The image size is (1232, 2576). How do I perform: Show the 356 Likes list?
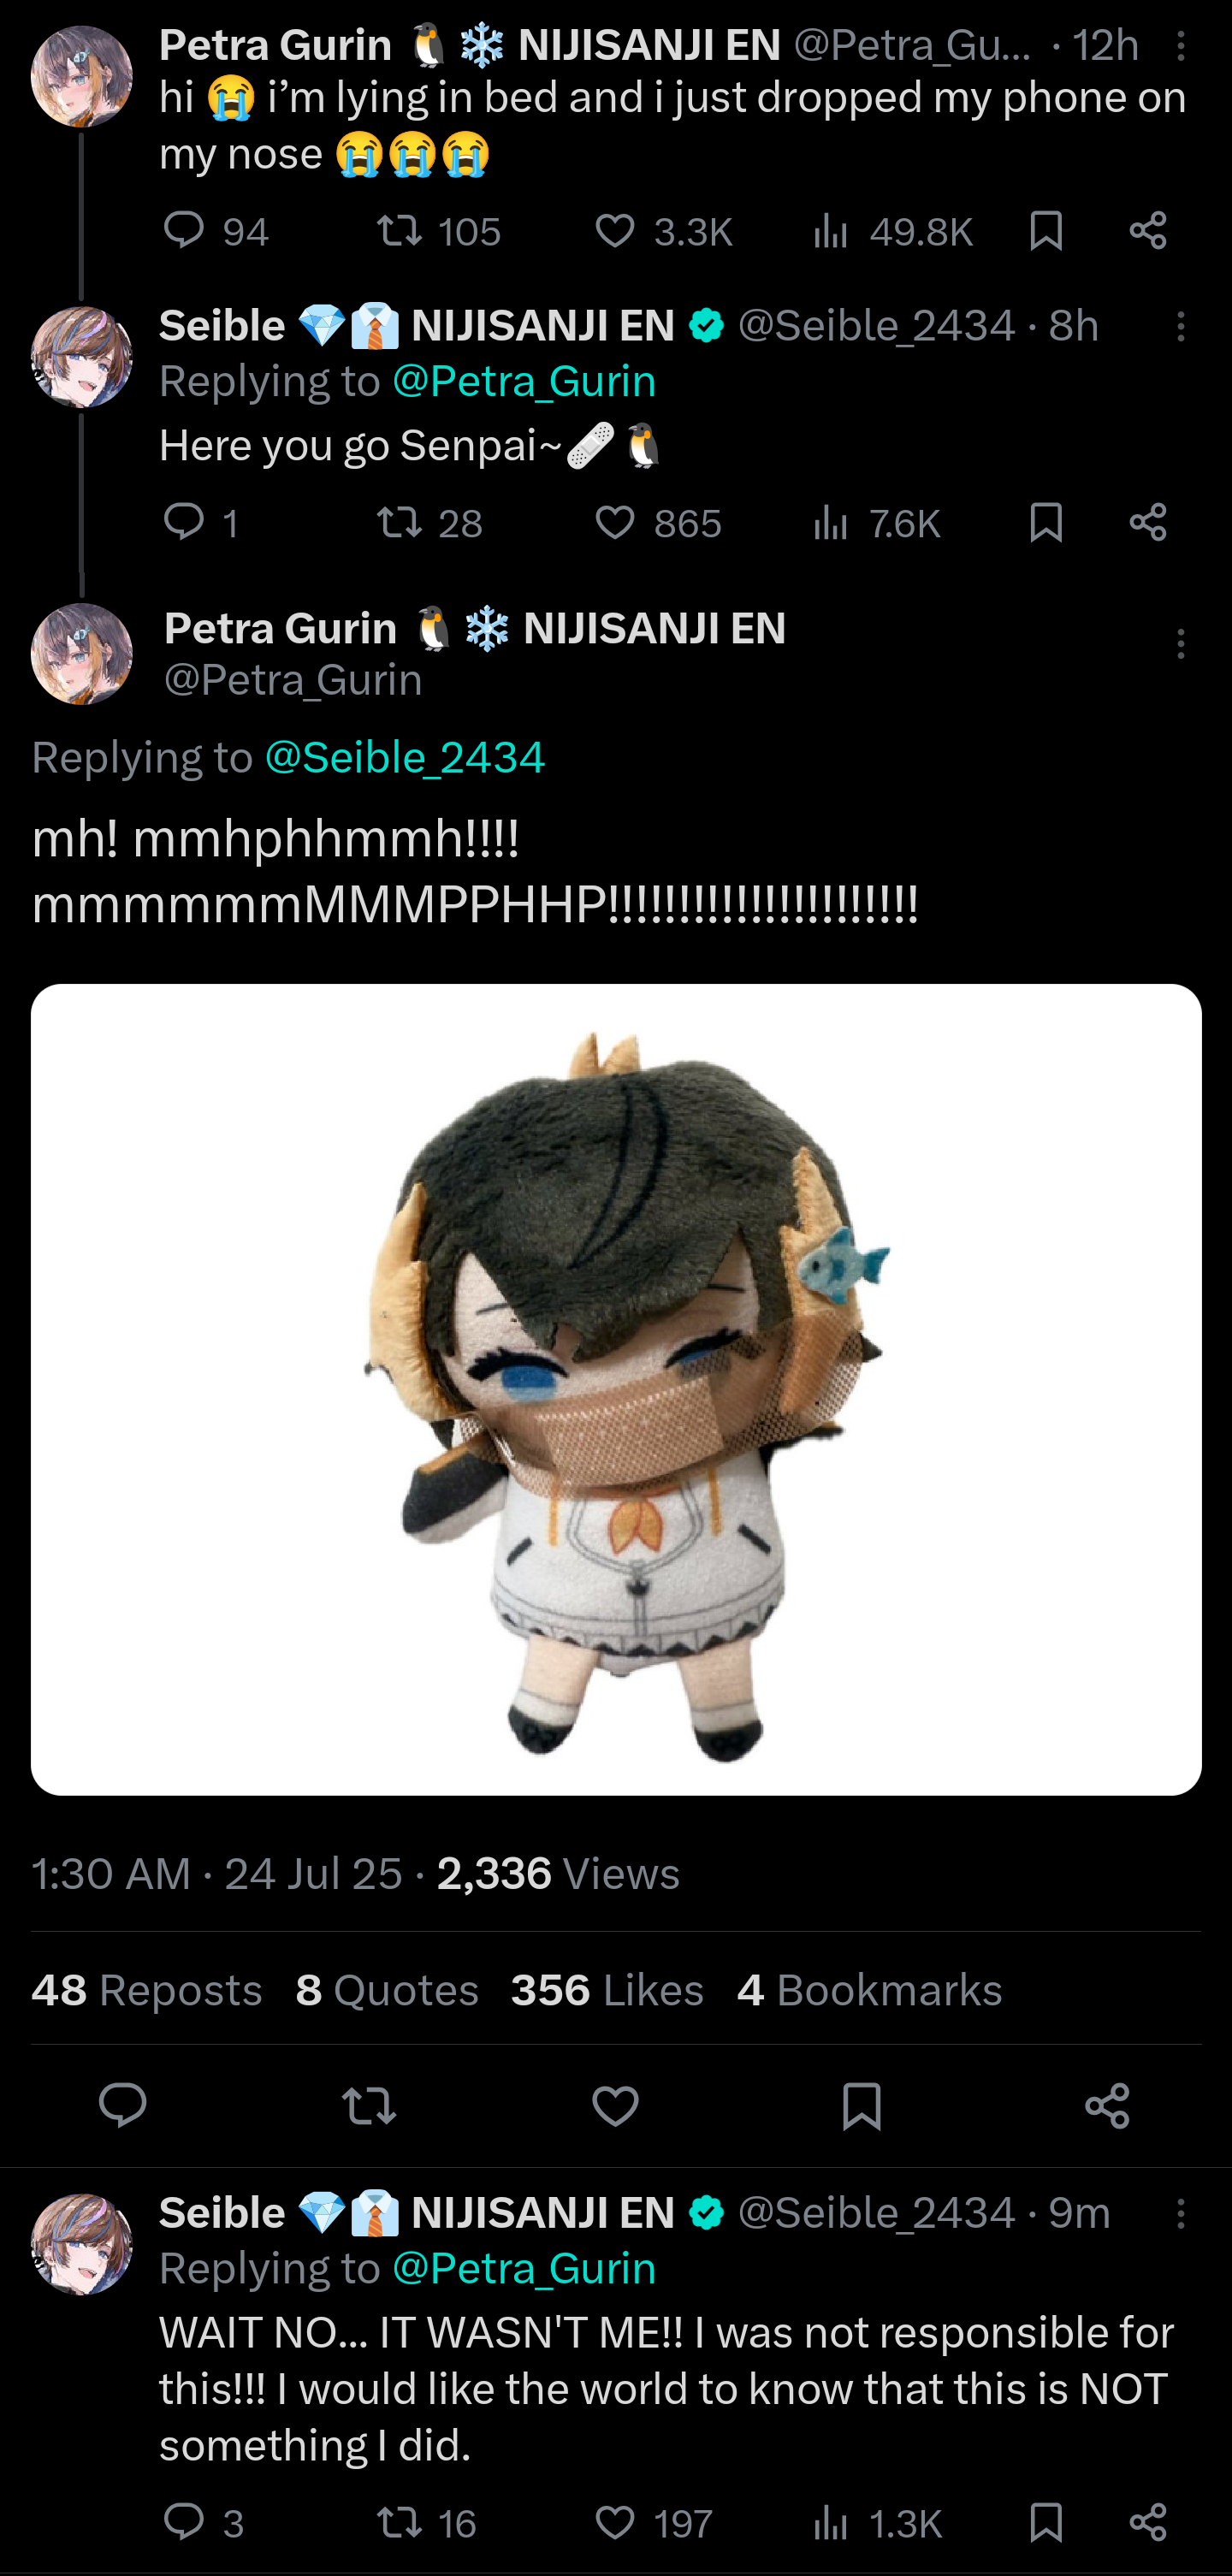607,1990
